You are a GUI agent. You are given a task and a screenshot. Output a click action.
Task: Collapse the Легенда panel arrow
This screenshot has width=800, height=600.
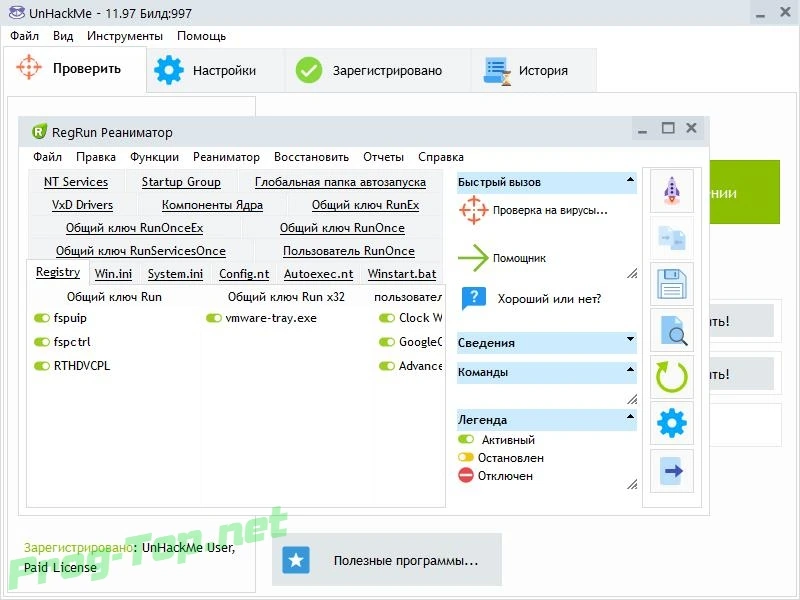tap(630, 416)
